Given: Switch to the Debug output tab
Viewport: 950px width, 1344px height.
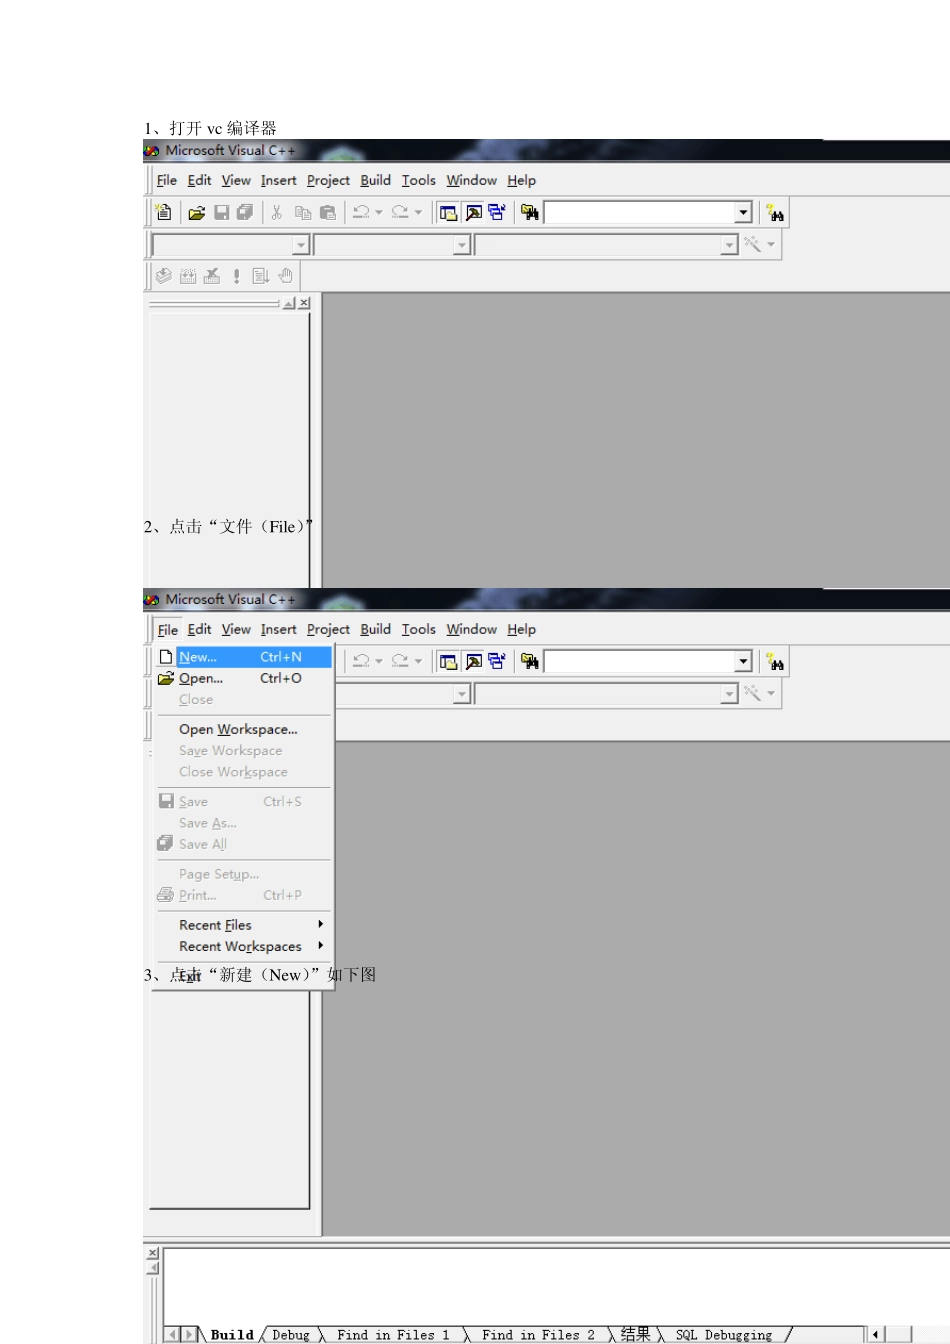Looking at the screenshot, I should coord(291,1335).
